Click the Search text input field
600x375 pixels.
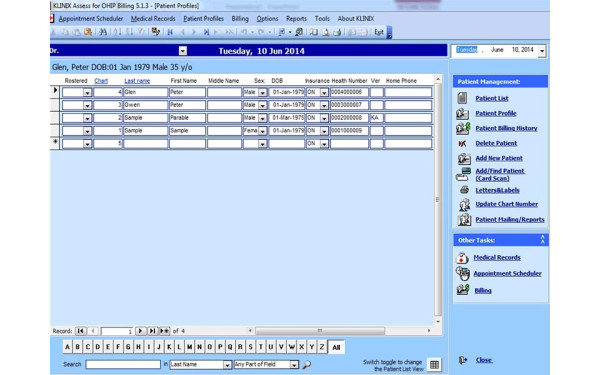pos(123,364)
